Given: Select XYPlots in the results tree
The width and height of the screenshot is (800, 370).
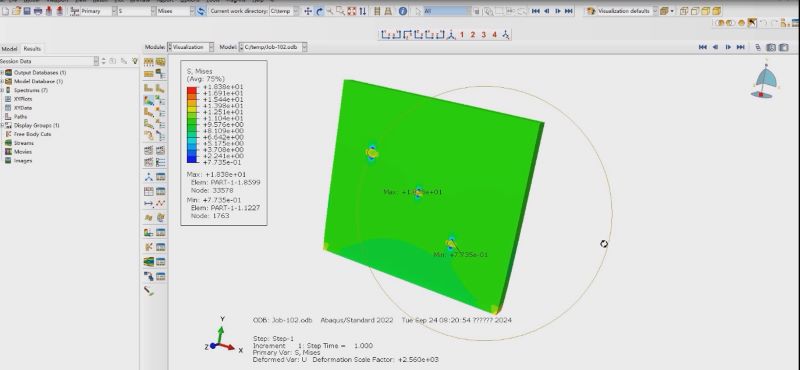Looking at the screenshot, I should [x=22, y=99].
